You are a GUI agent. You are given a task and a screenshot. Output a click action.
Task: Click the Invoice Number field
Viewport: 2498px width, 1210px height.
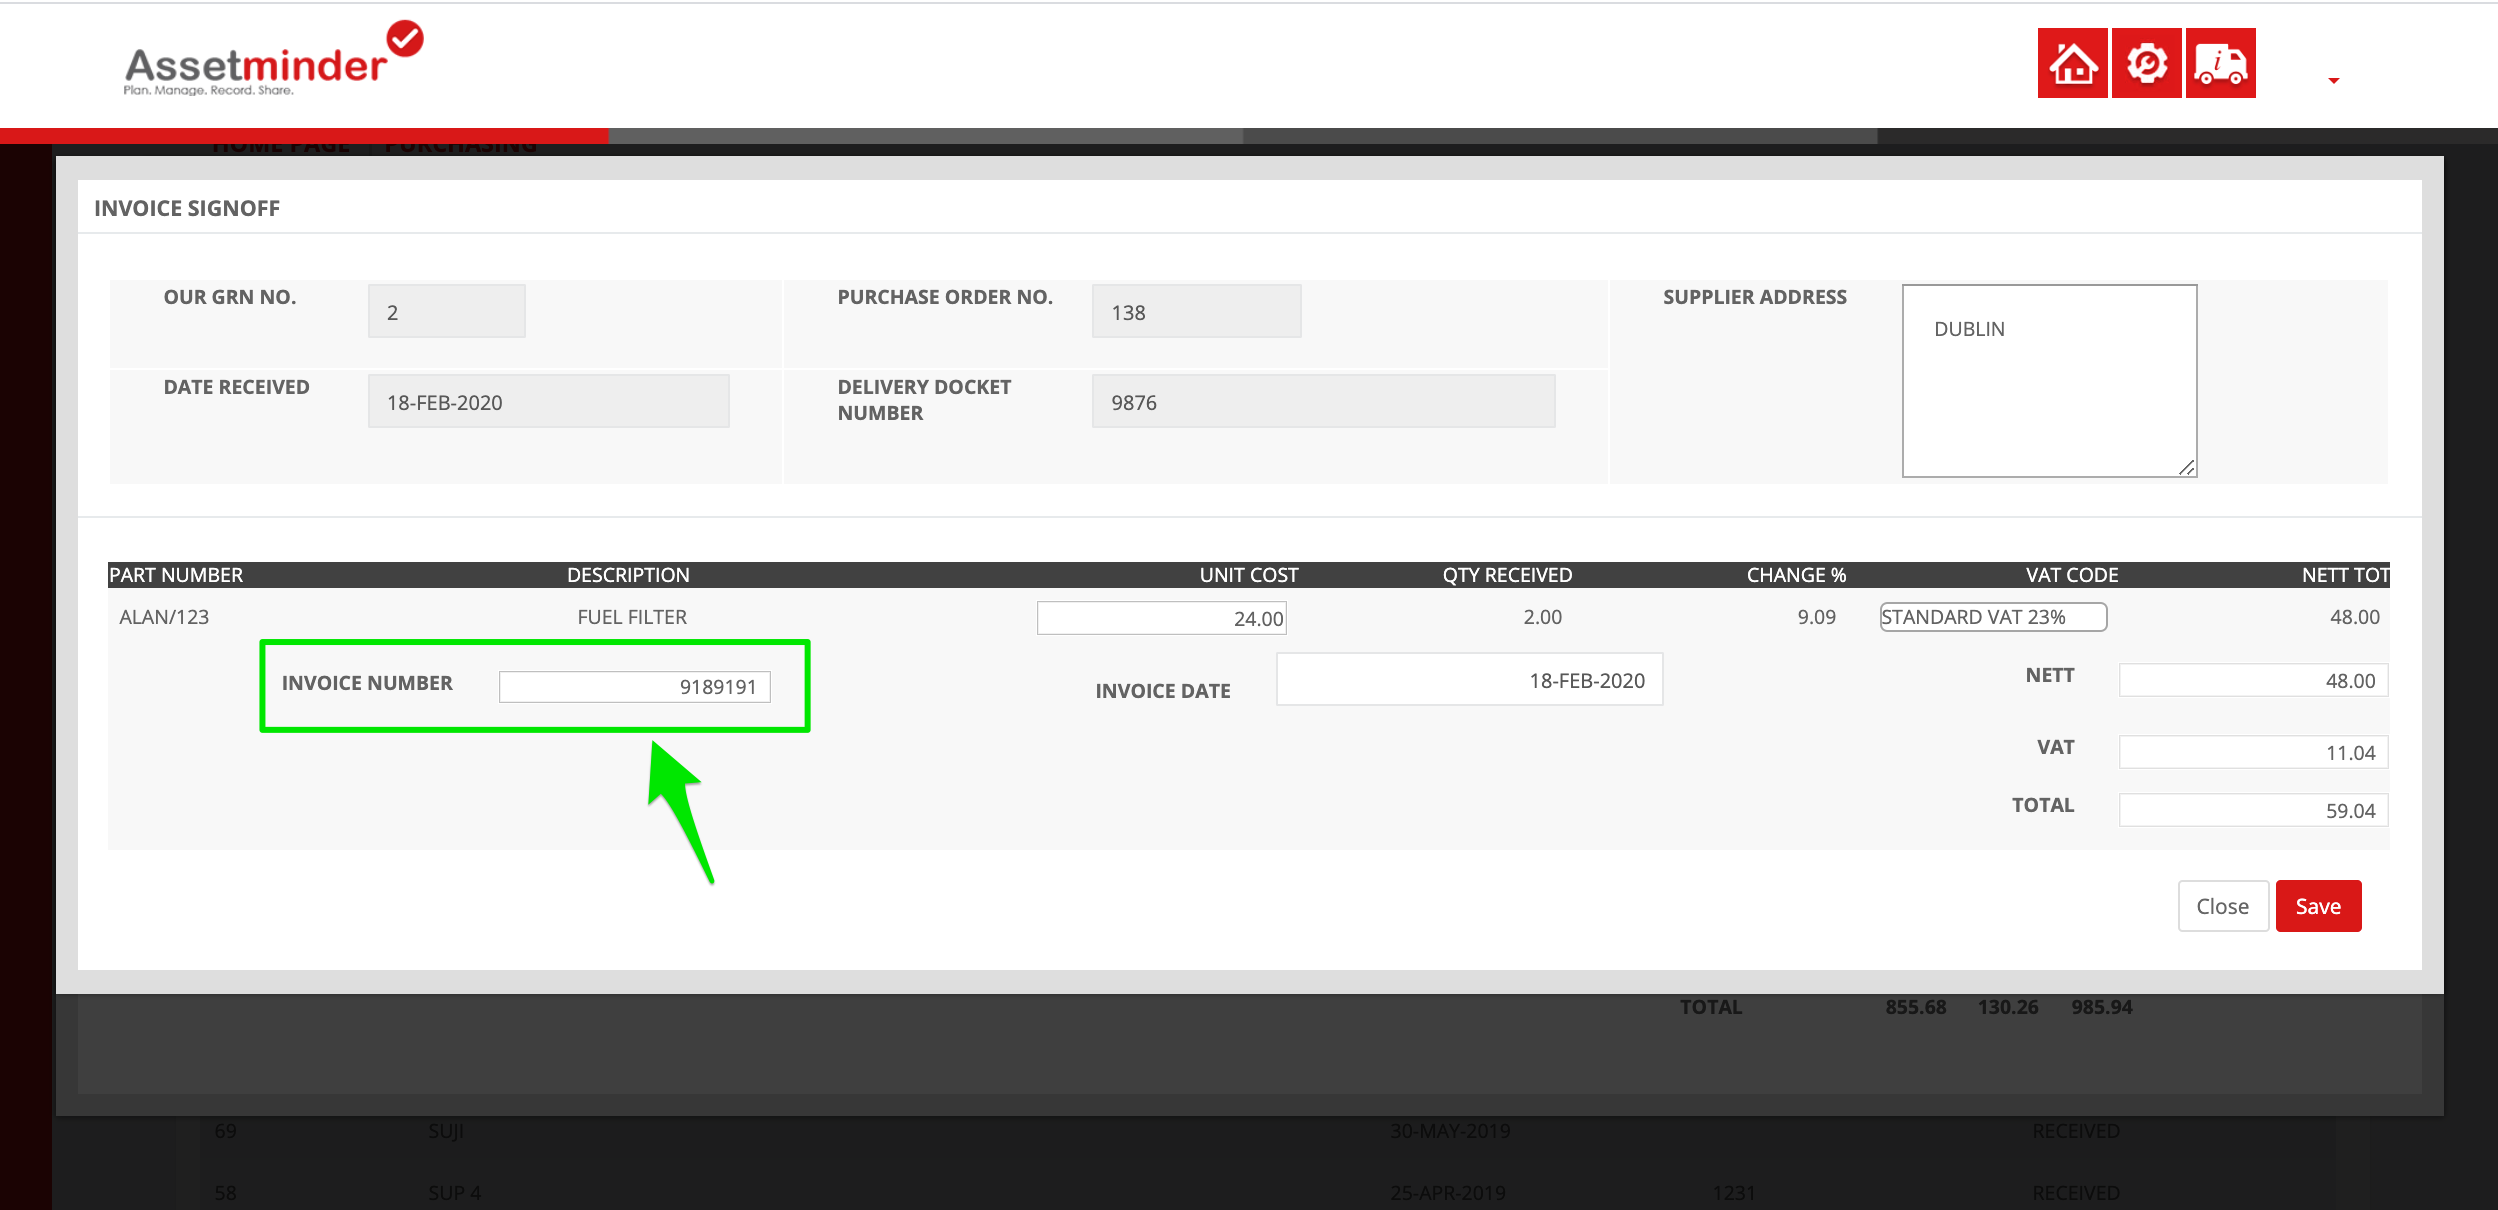tap(634, 687)
